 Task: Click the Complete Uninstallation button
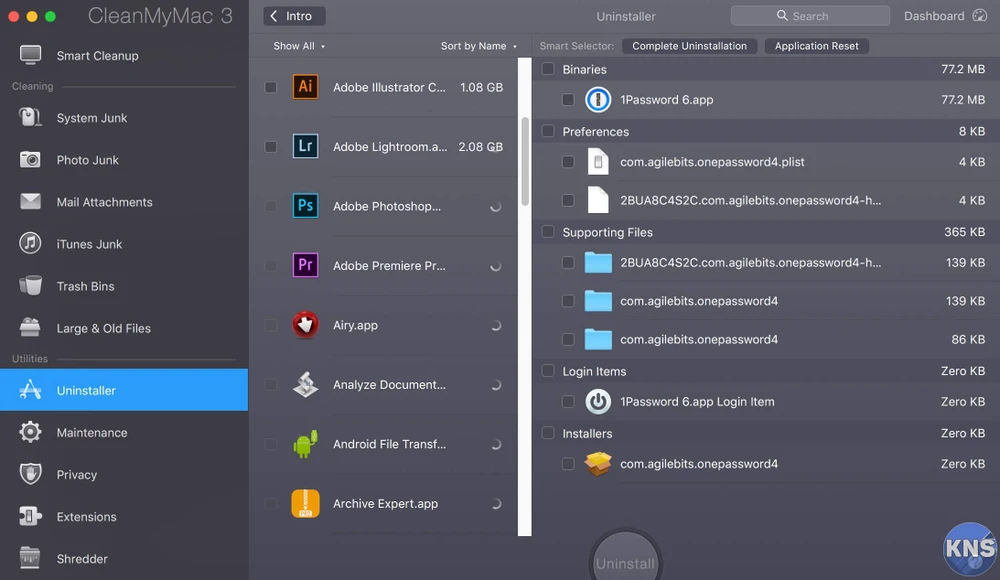(689, 46)
